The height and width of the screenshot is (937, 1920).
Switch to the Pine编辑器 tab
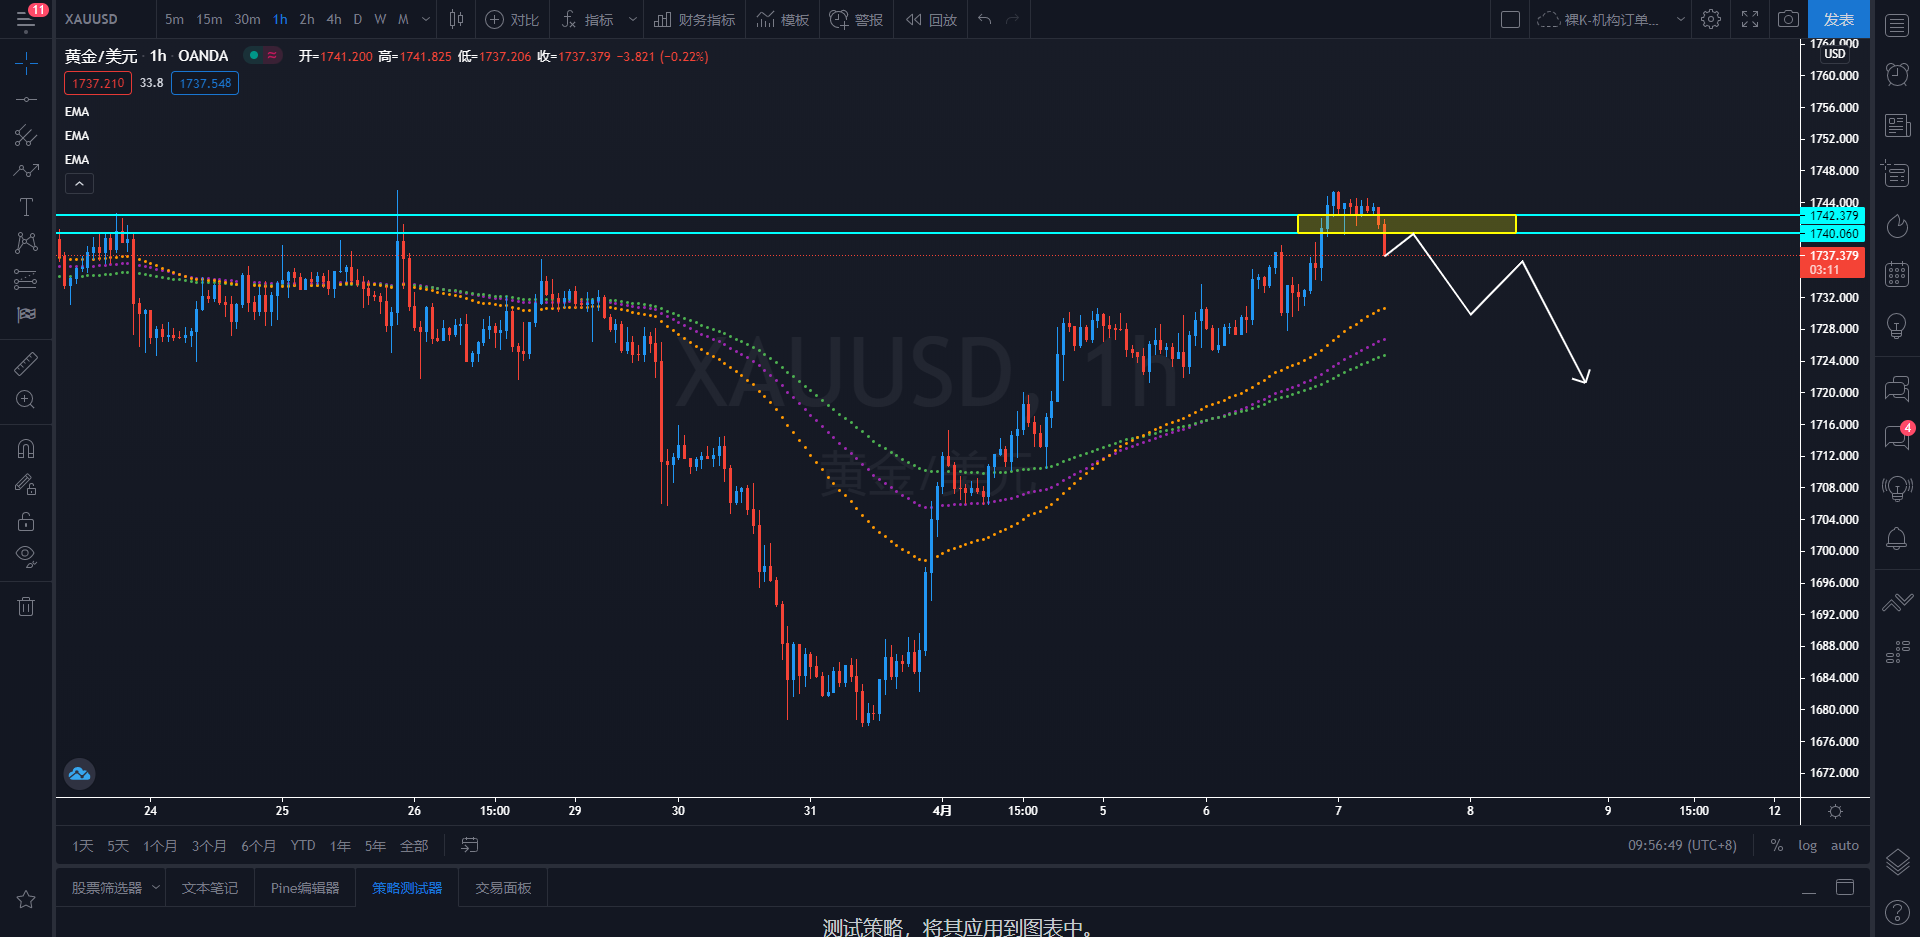(305, 888)
